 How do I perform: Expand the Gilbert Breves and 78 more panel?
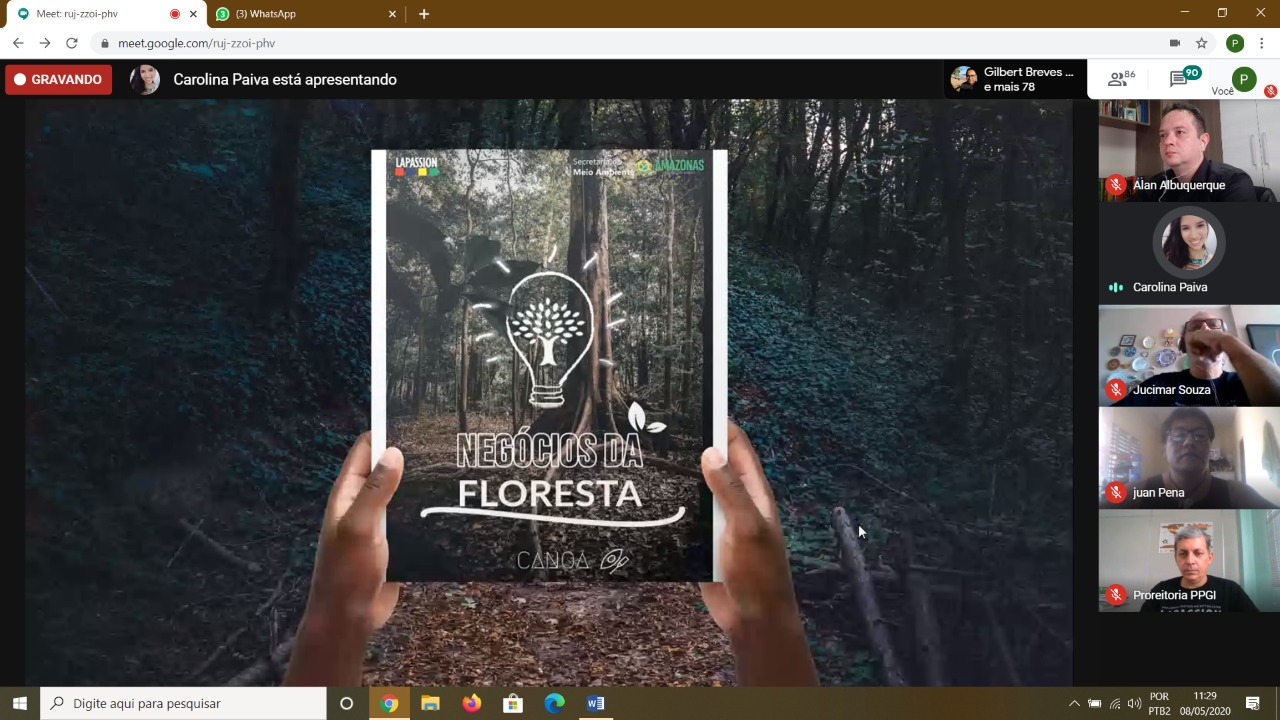coord(1015,80)
